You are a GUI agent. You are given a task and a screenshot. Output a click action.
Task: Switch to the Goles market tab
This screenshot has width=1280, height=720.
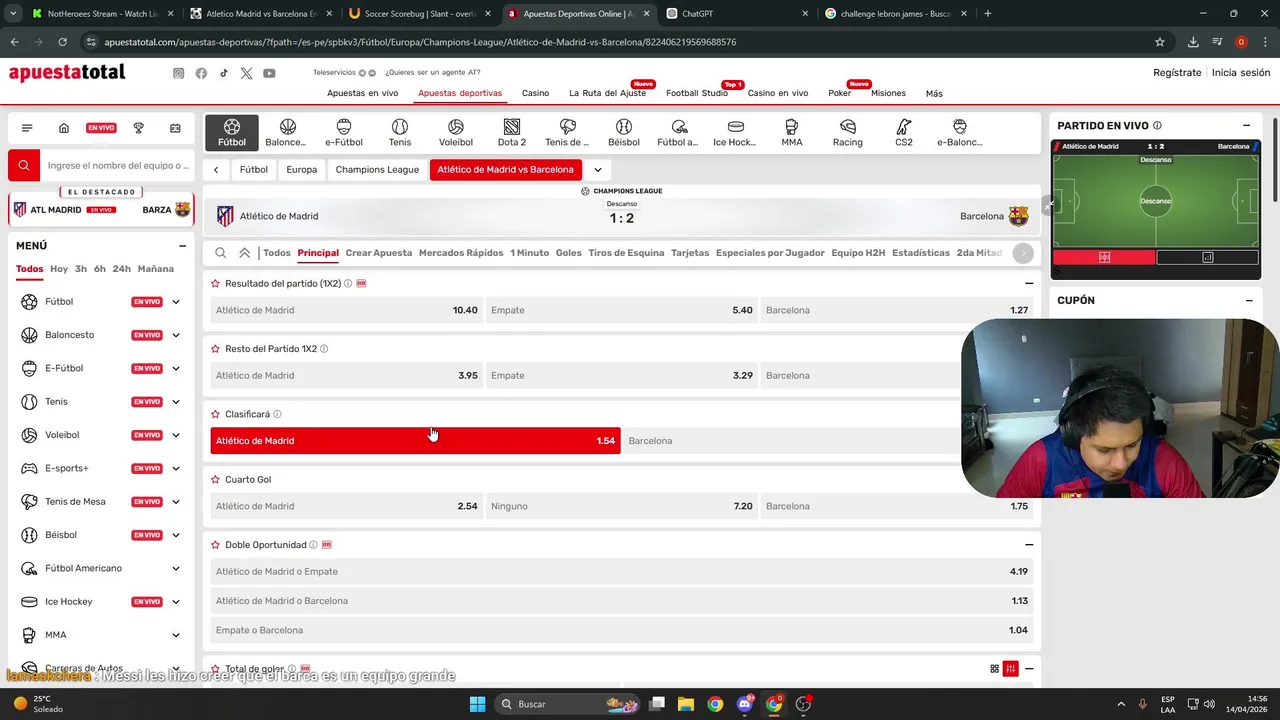[569, 253]
